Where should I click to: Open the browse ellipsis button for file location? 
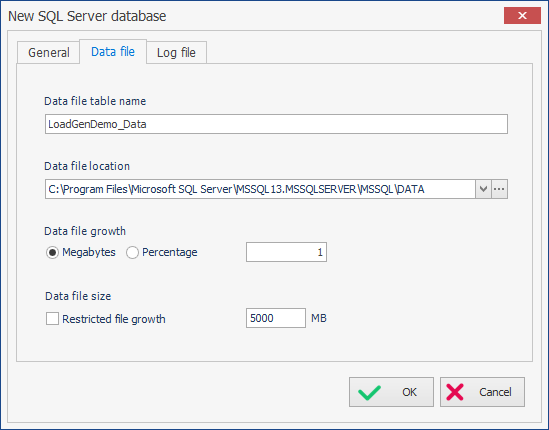(x=499, y=189)
